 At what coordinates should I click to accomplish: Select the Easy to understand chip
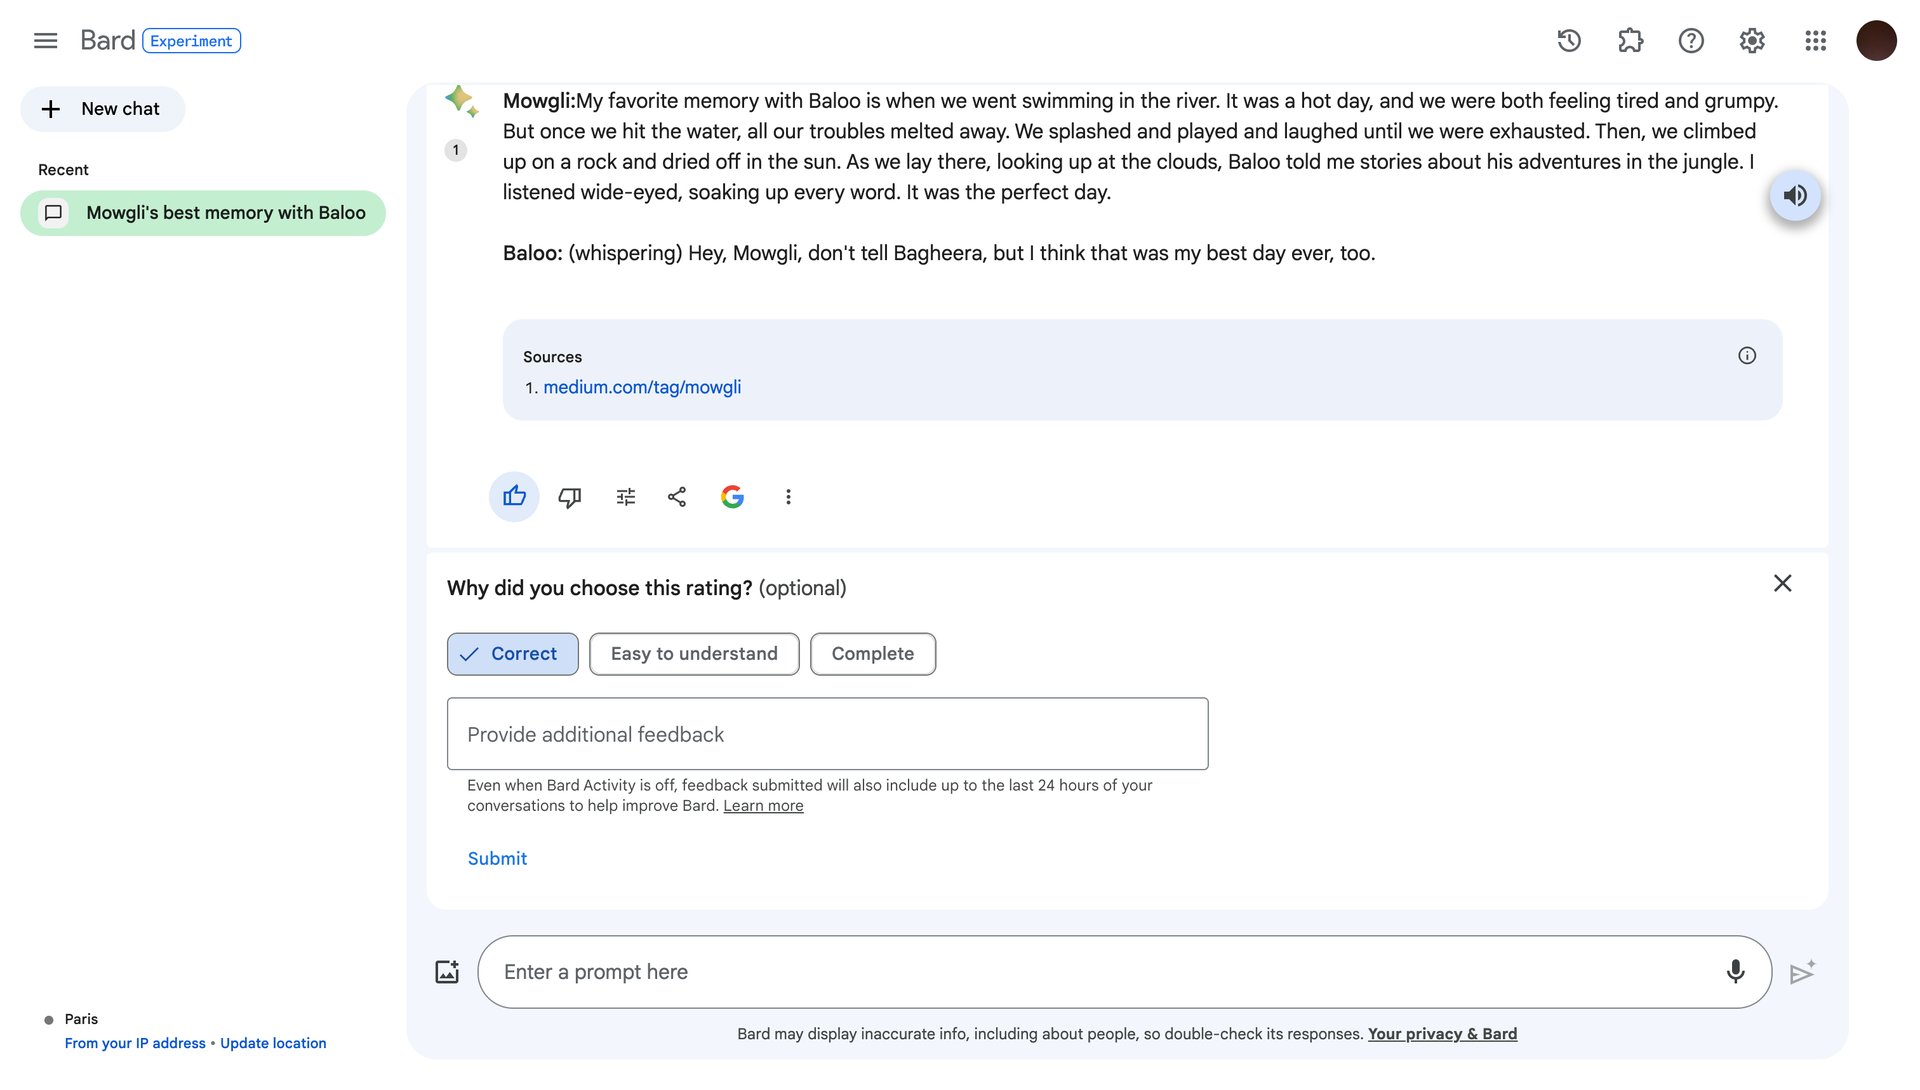click(x=694, y=654)
